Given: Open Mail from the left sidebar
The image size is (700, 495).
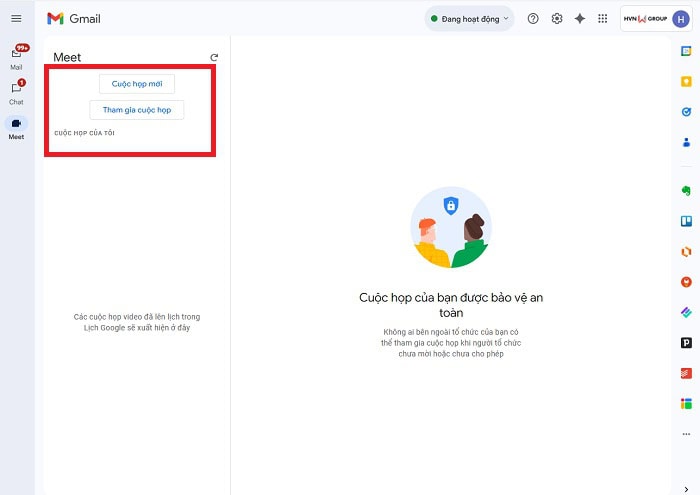Looking at the screenshot, I should point(16,55).
